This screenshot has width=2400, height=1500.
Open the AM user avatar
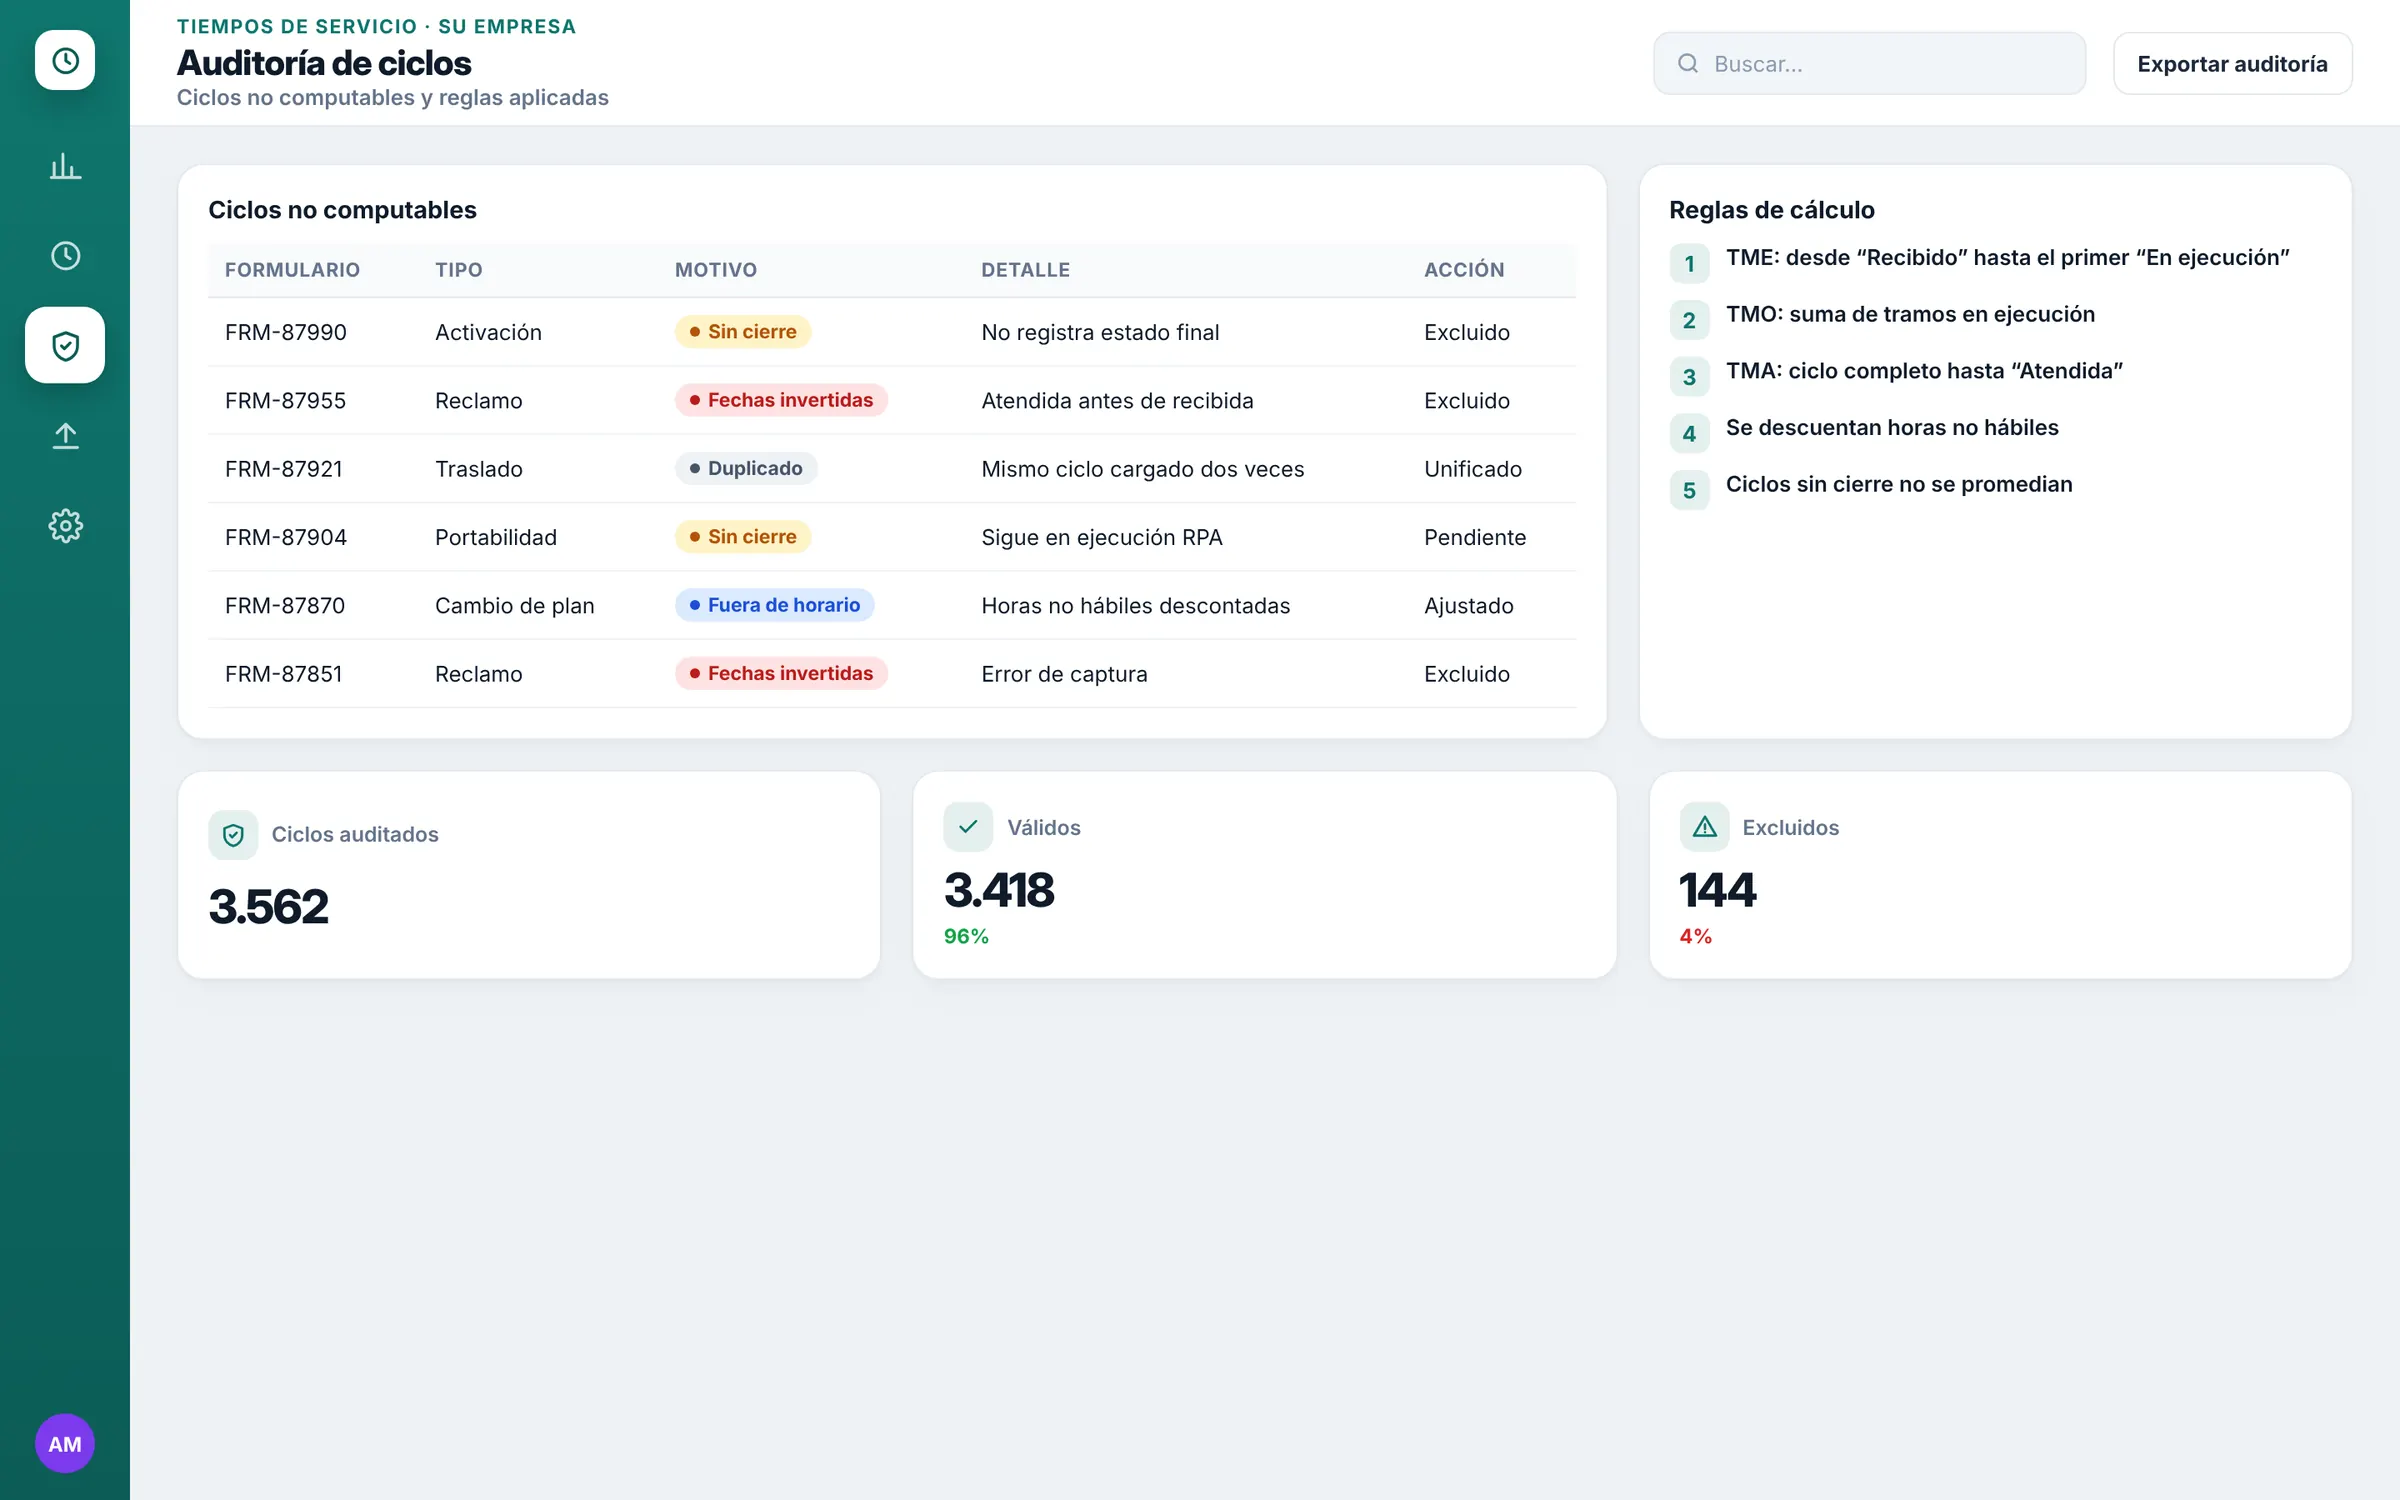65,1443
